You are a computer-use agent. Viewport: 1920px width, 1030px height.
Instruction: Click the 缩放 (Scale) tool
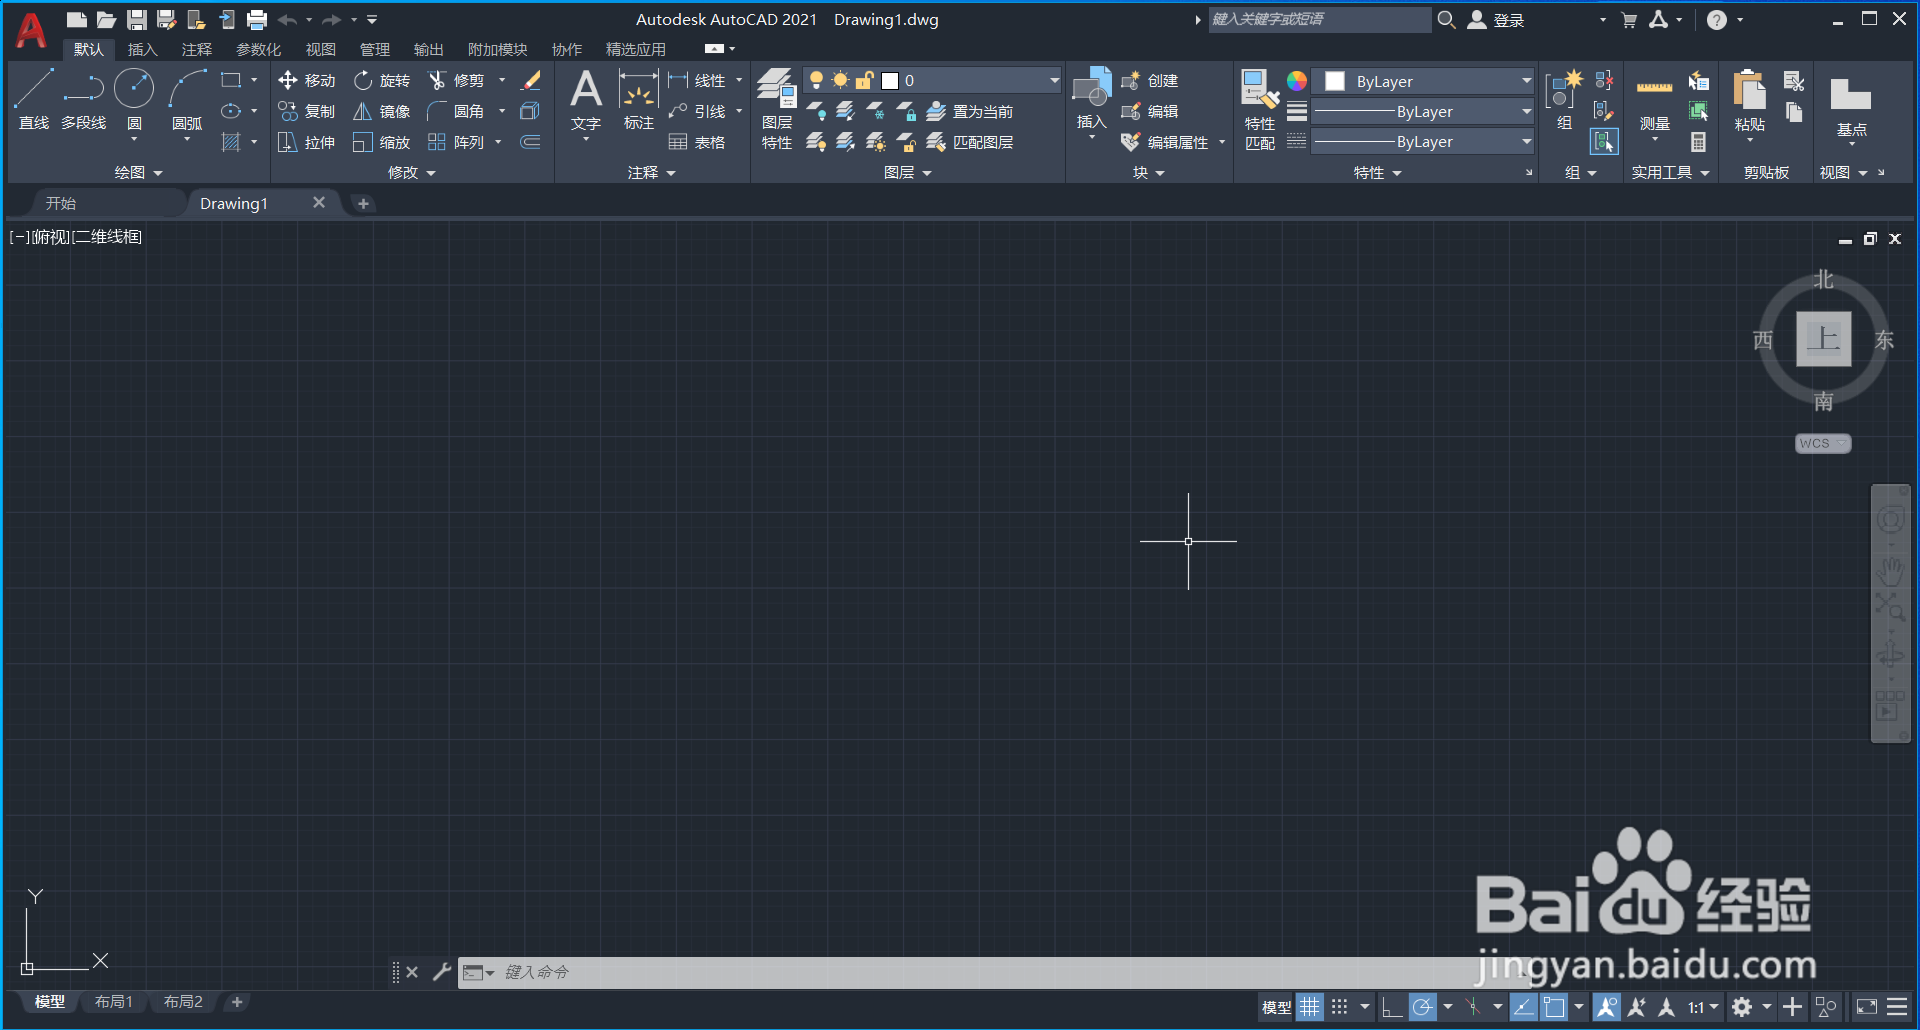coord(382,142)
